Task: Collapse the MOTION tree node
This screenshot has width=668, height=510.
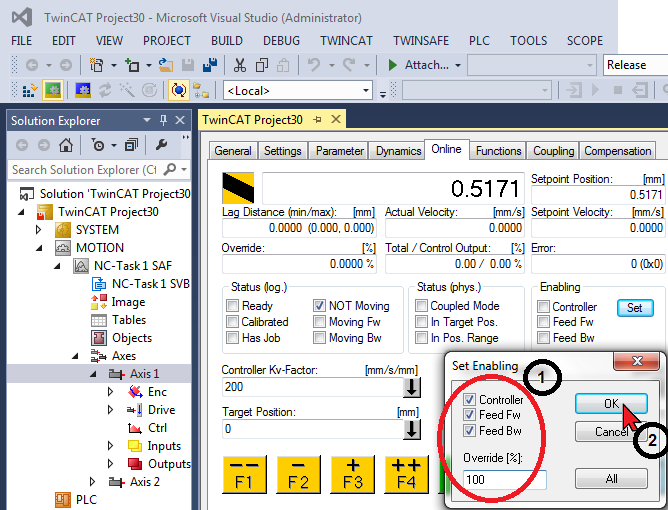Action: 39,248
